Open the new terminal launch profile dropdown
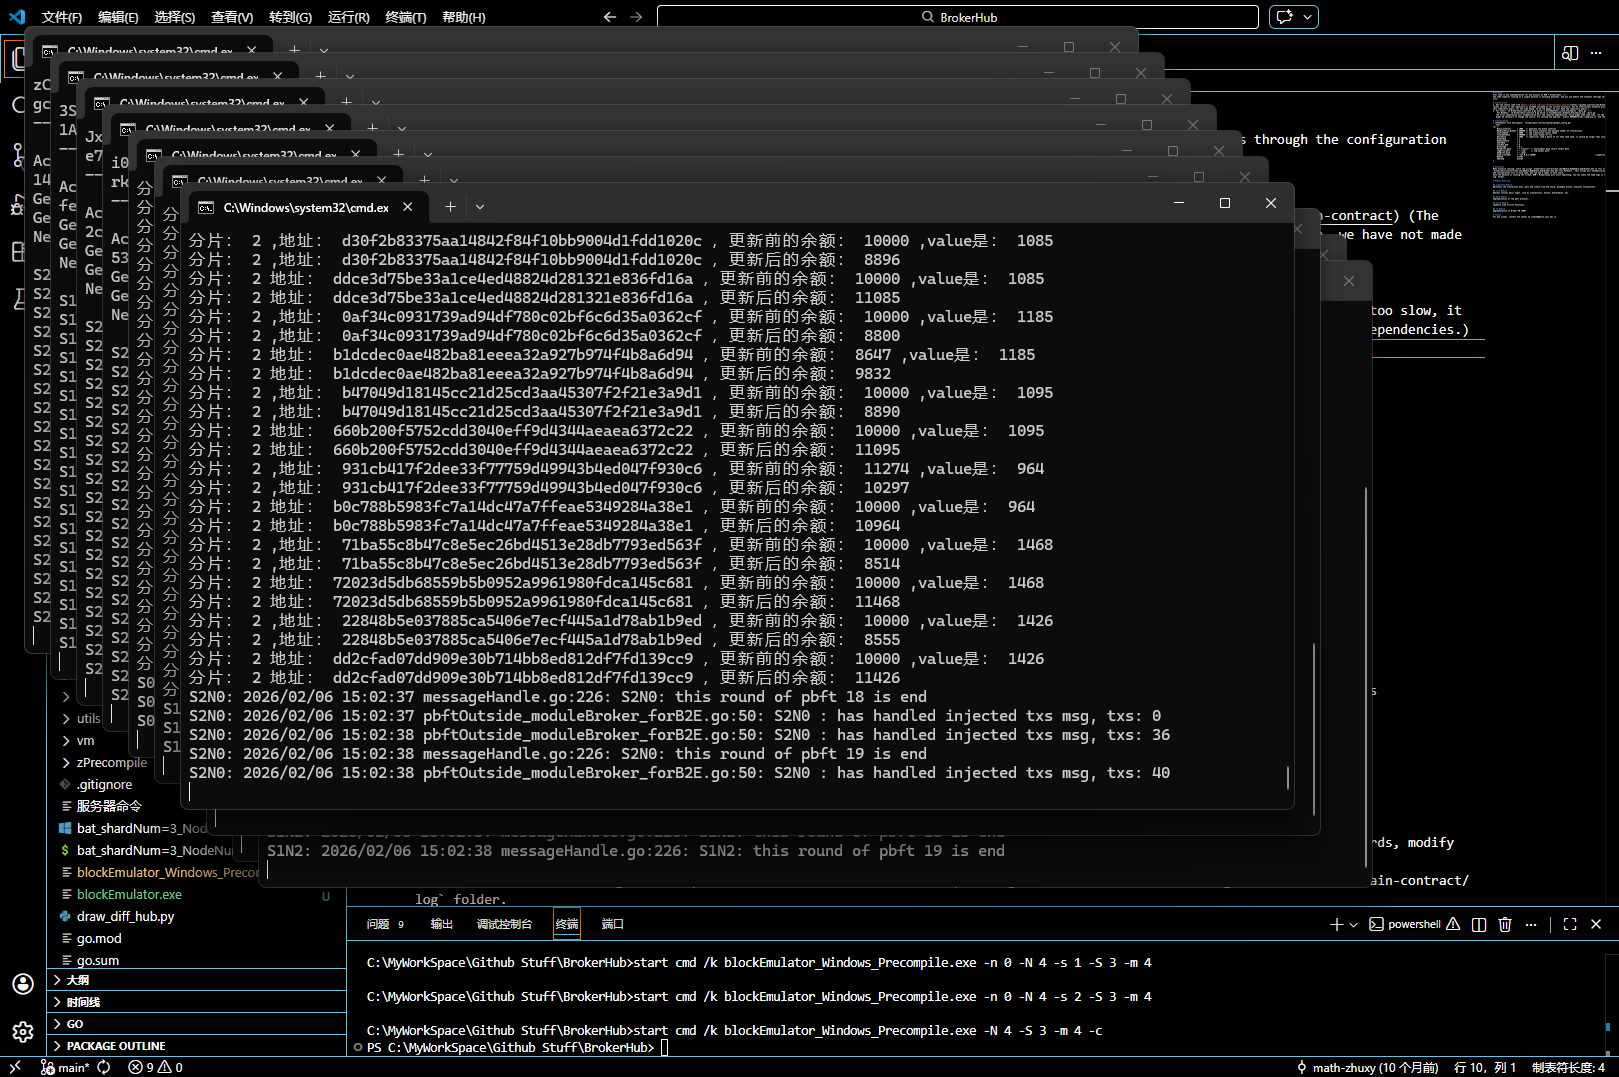Viewport: 1619px width, 1077px height. [1354, 924]
